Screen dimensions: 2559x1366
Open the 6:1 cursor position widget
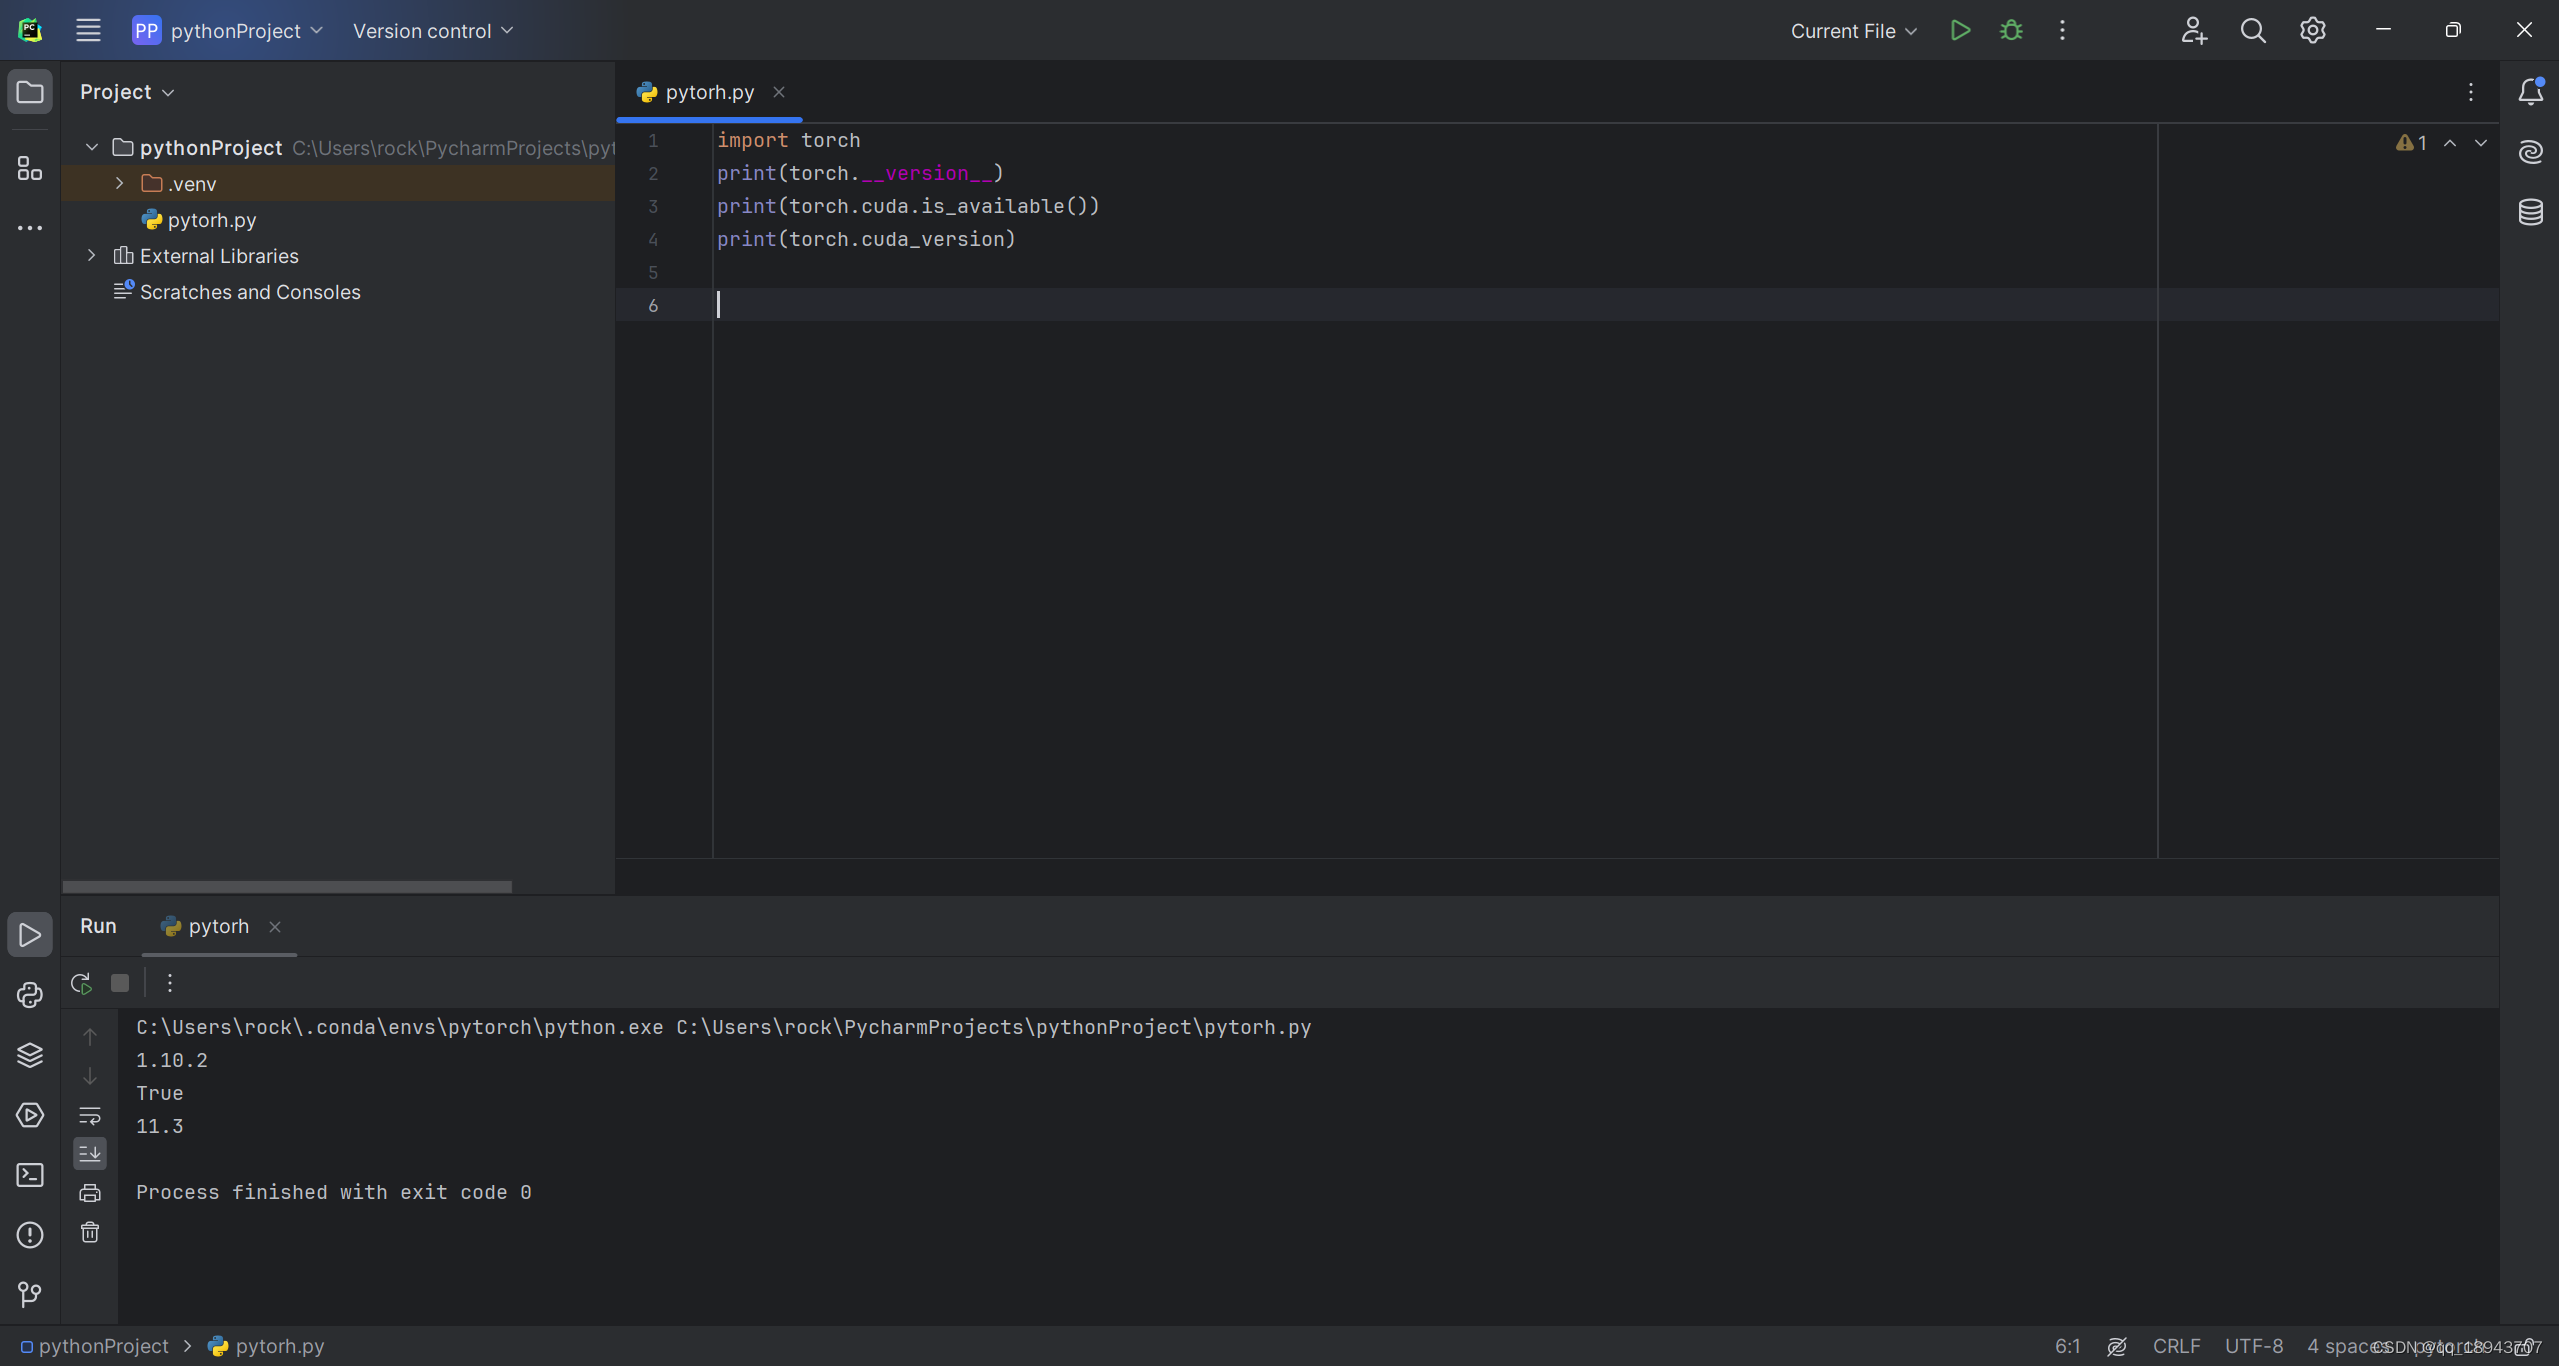coord(2067,1346)
